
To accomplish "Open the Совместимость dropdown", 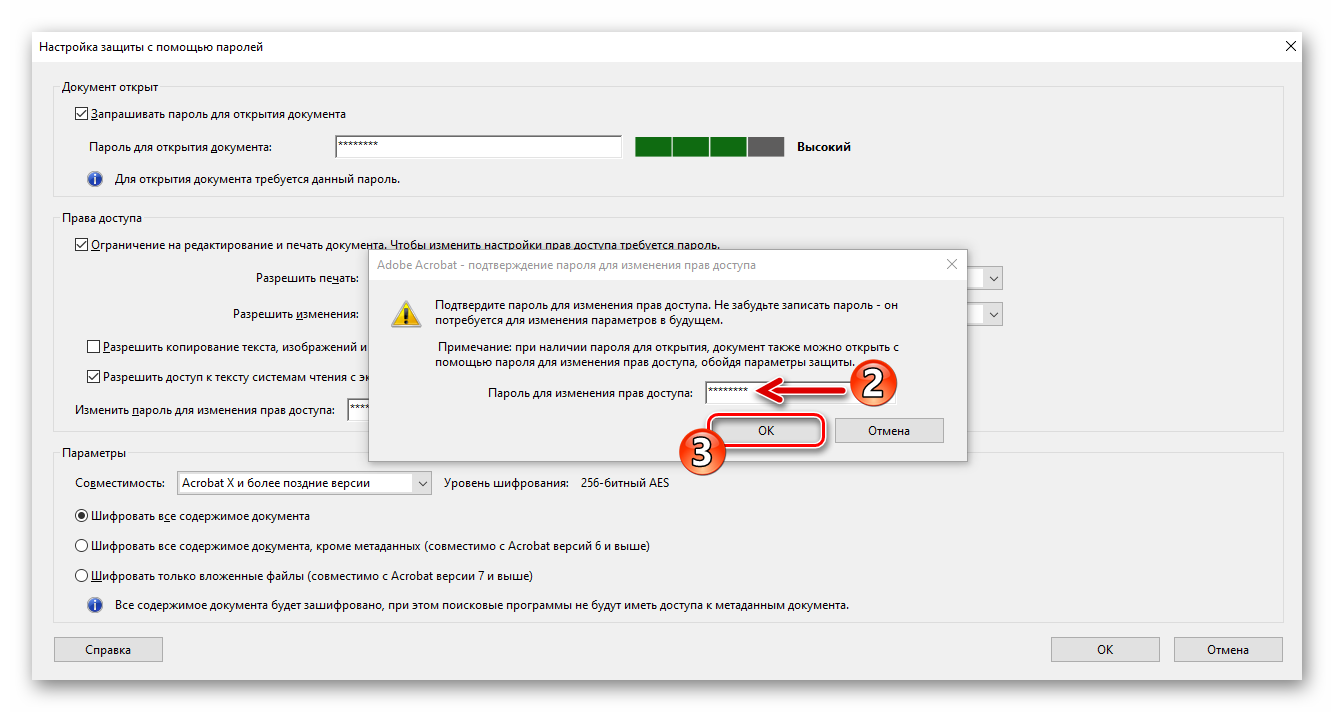I will (304, 483).
